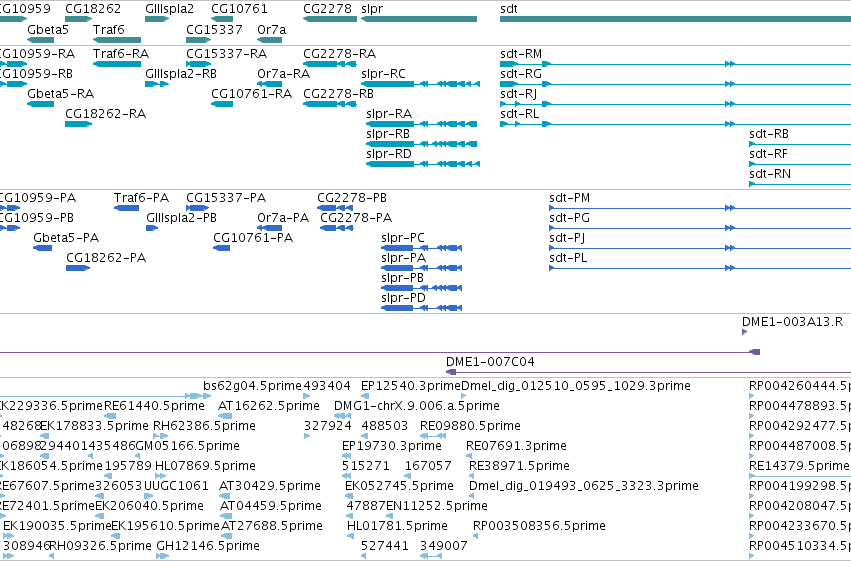
Task: Open transcript sdt-RB
Action: click(x=769, y=134)
